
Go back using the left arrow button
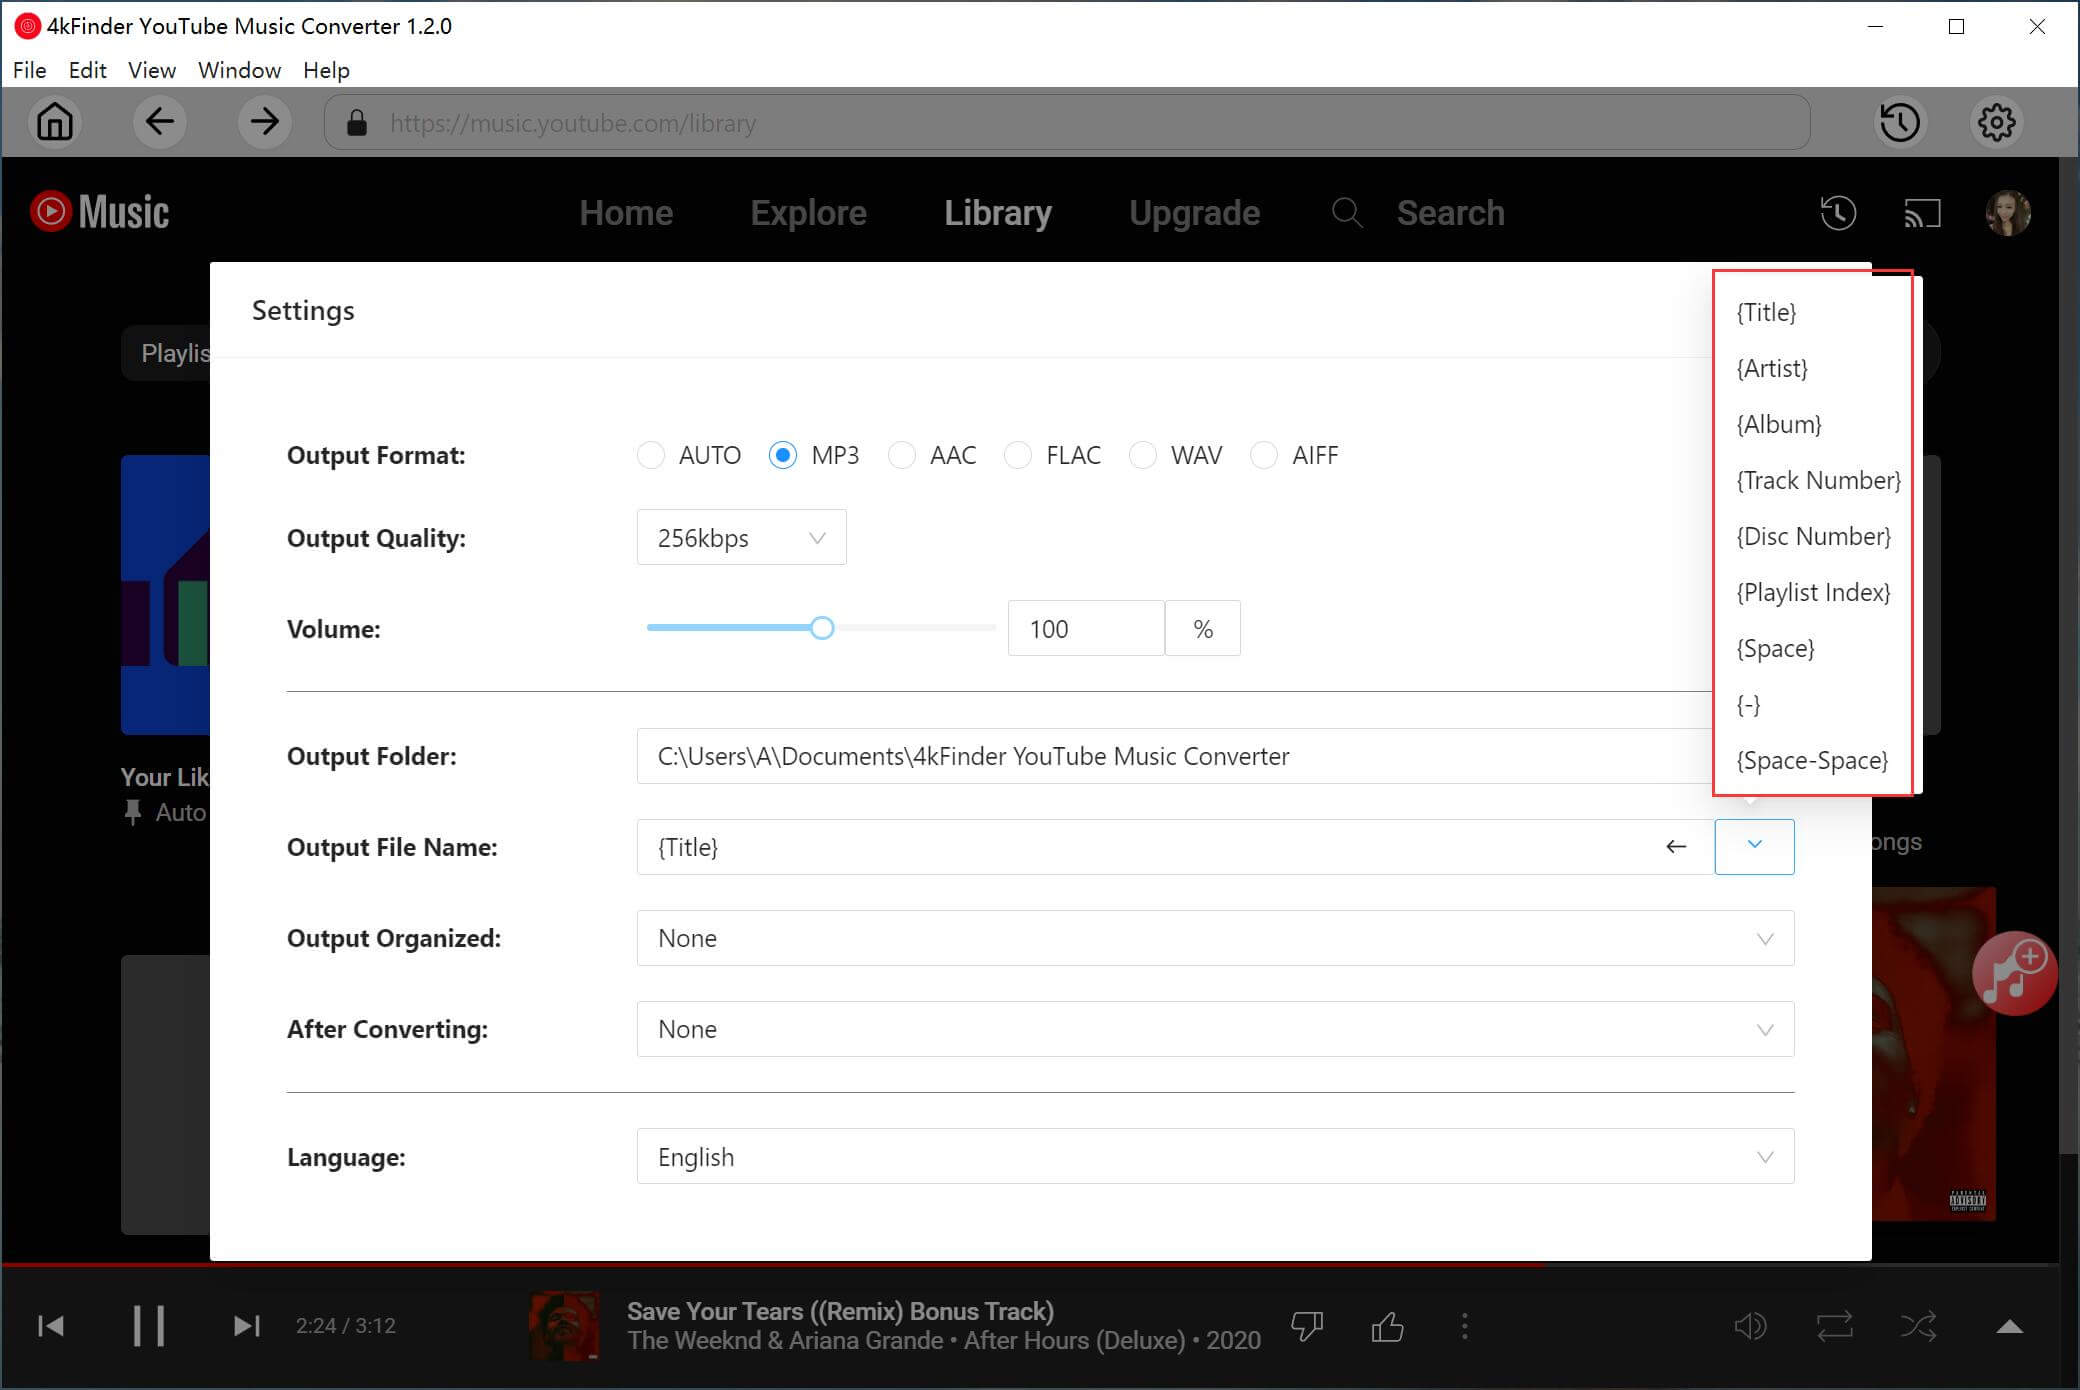point(159,122)
